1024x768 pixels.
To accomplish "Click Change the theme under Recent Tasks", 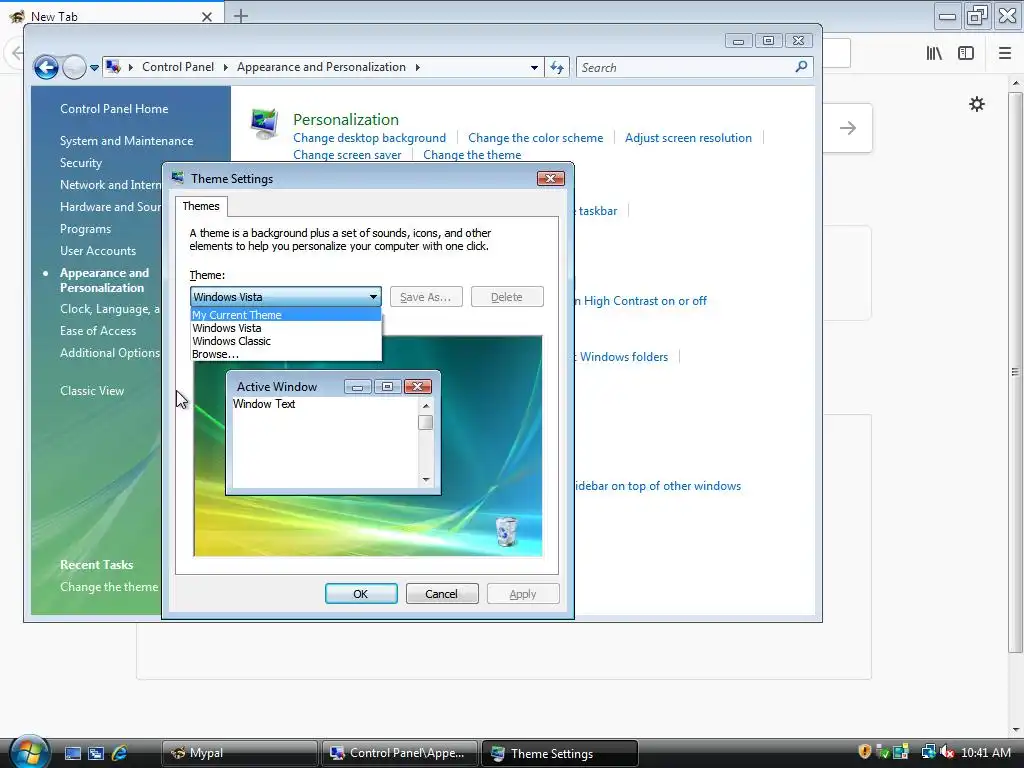I will click(x=109, y=587).
